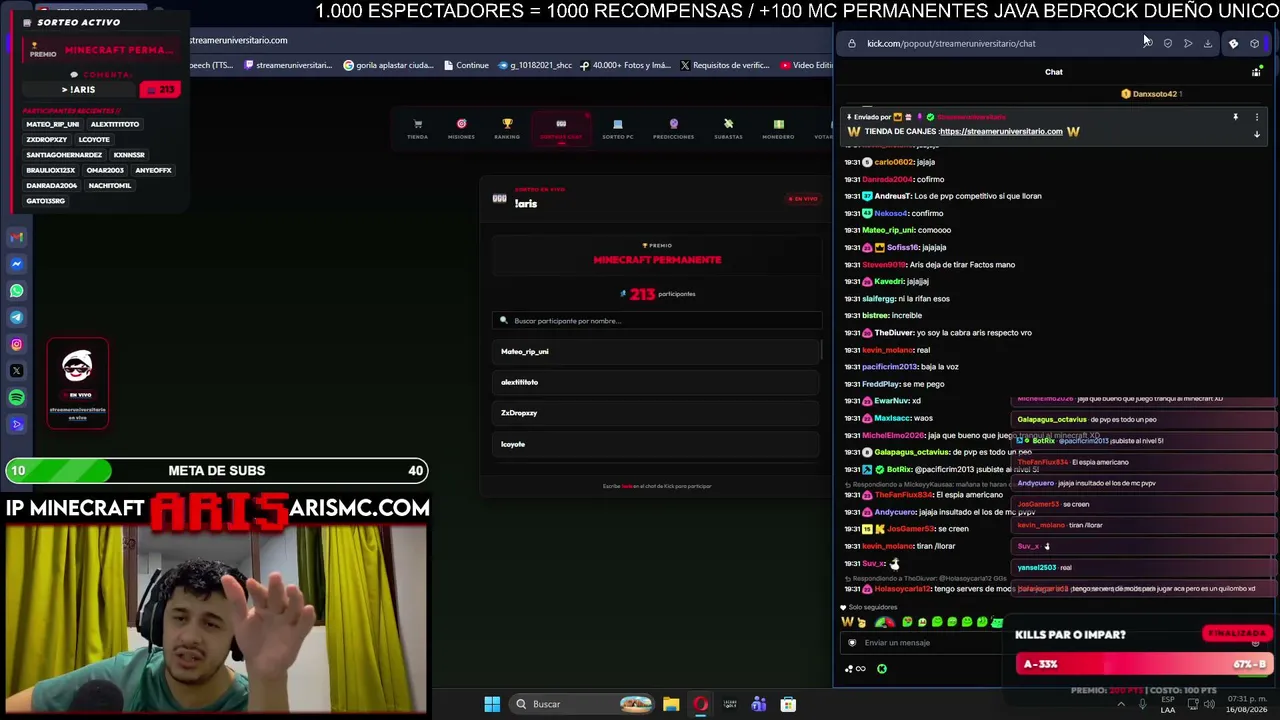Expand the pinned message down arrow

(1257, 134)
